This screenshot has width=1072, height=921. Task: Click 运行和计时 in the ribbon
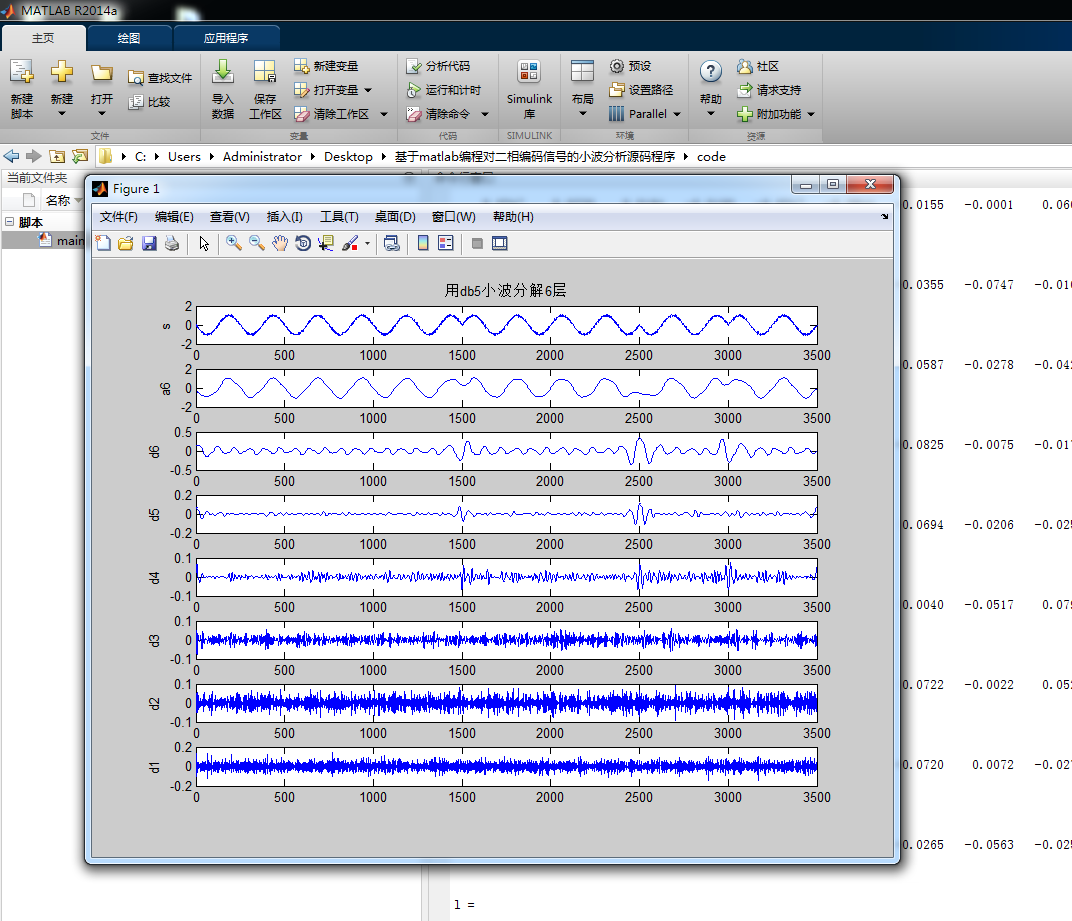(443, 90)
